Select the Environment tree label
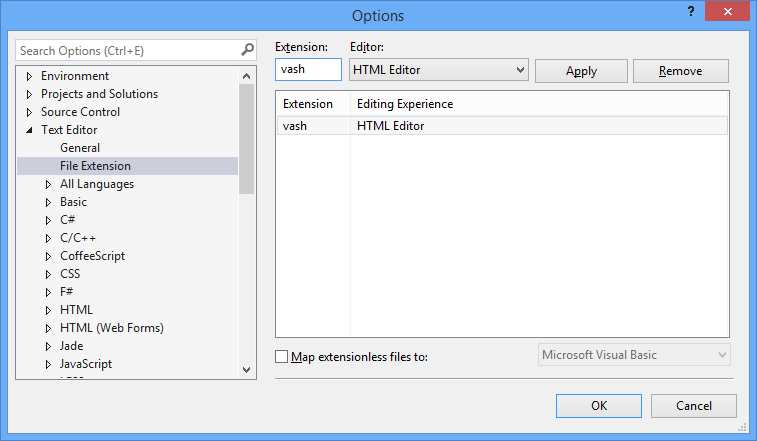Viewport: 757px width, 441px height. click(75, 76)
